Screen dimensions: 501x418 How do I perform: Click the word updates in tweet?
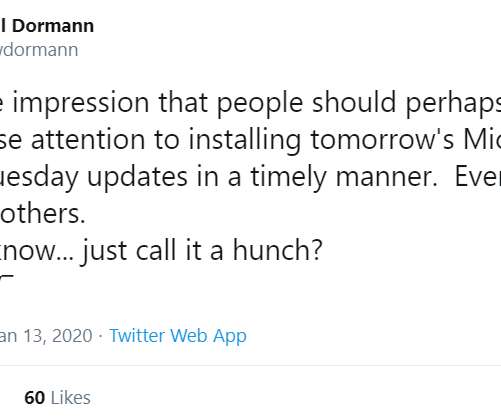pyautogui.click(x=137, y=177)
